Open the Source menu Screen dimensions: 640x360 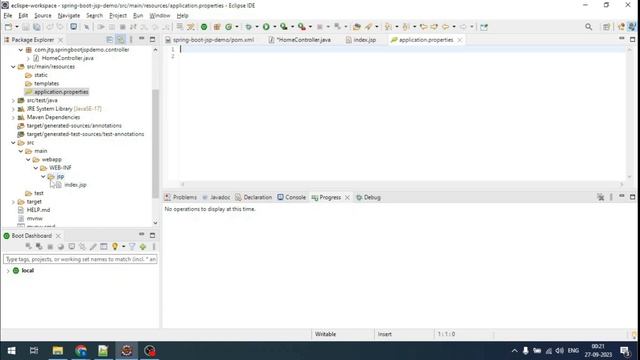pos(43,16)
